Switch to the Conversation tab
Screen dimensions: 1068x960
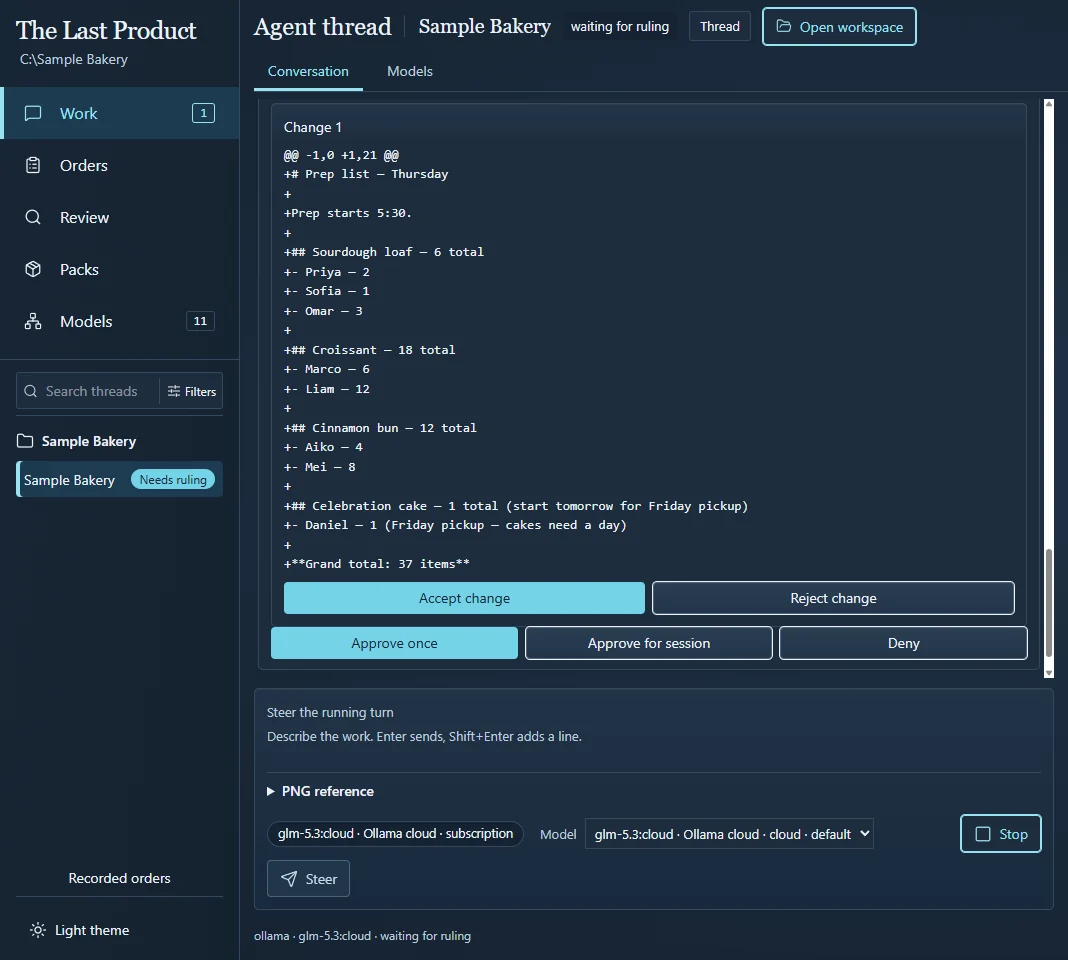308,72
